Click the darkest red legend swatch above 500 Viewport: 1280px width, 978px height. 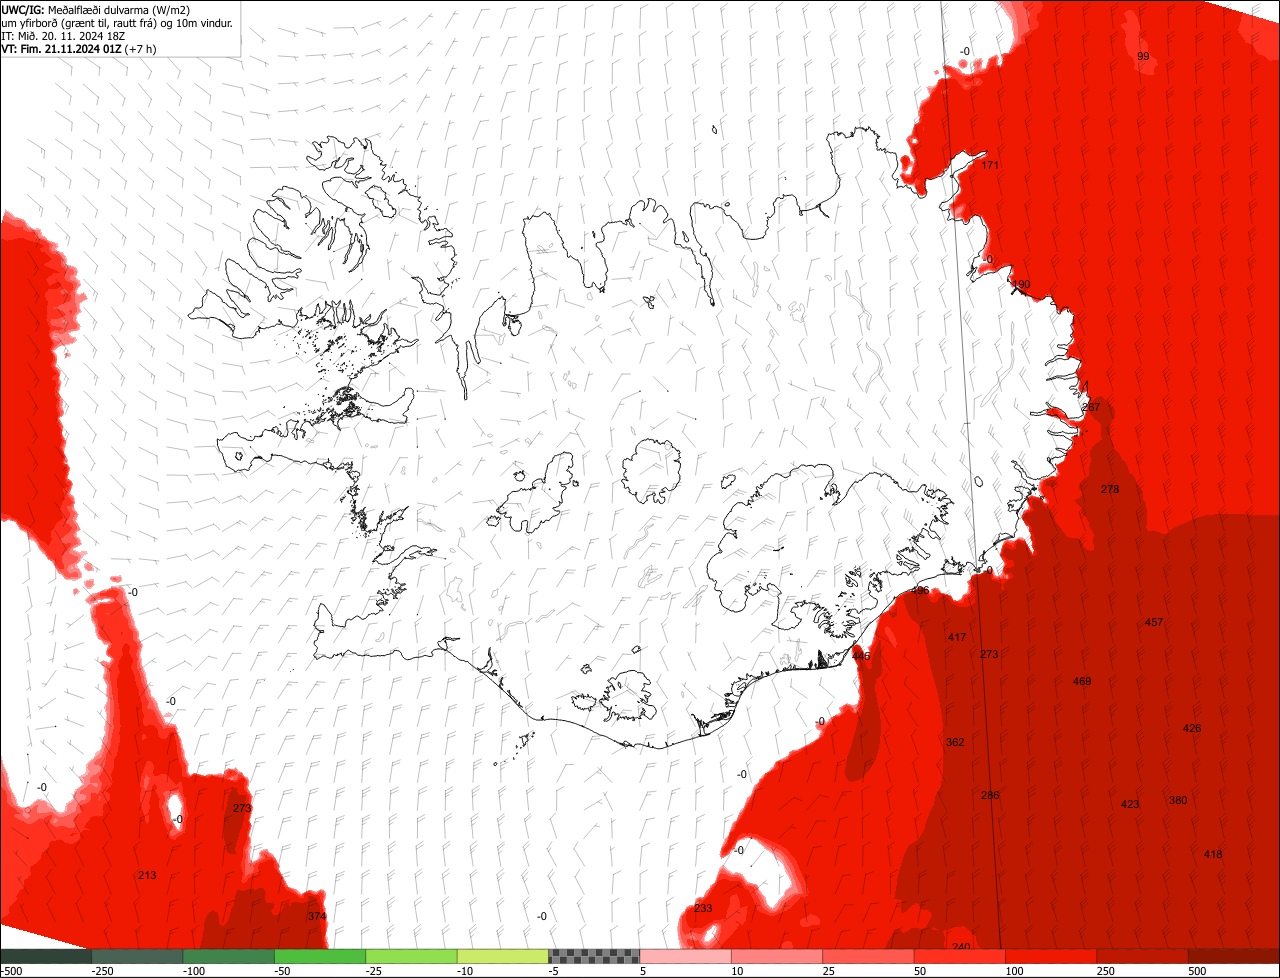pyautogui.click(x=1234, y=956)
